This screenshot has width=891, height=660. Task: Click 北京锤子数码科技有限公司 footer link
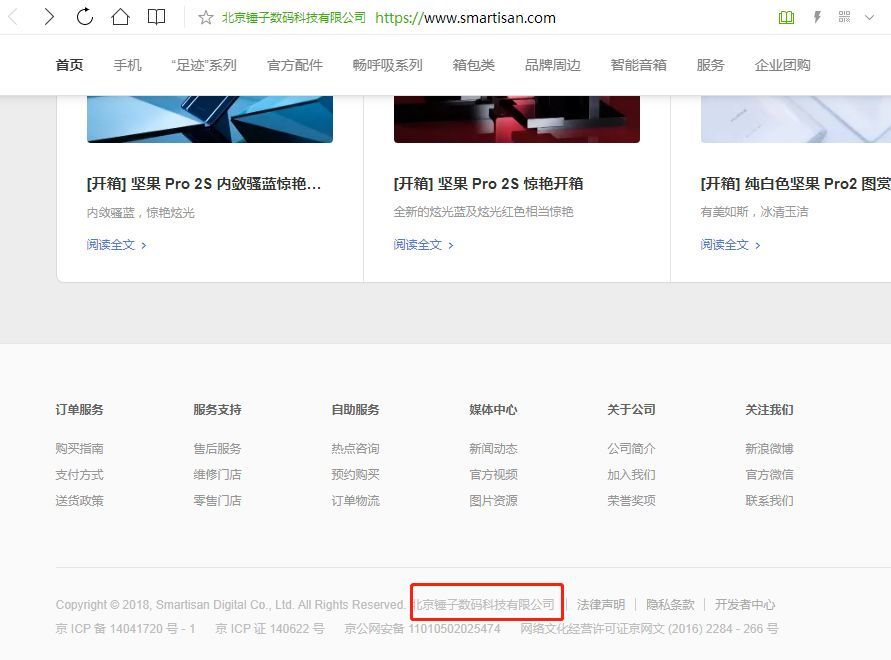(x=484, y=605)
